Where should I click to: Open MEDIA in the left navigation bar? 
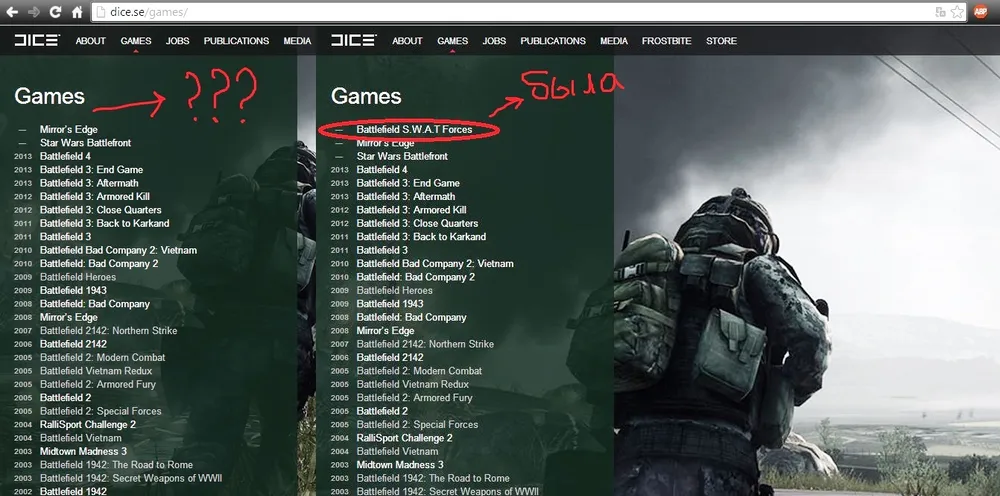[297, 41]
